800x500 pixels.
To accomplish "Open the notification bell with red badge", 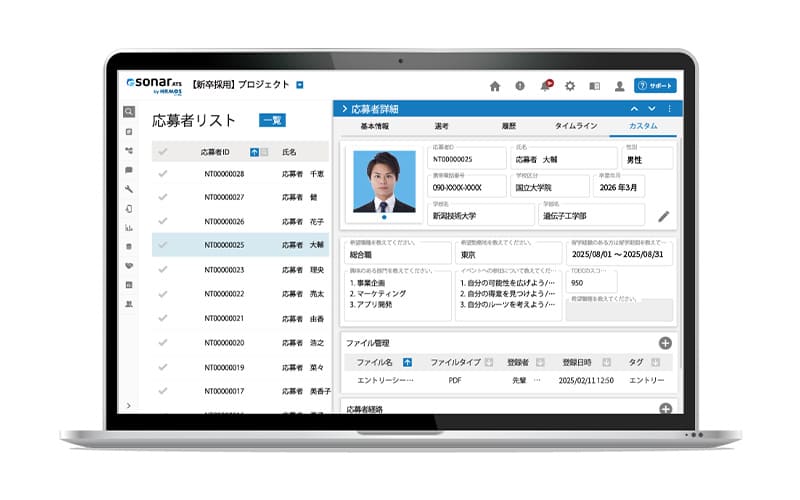I will pos(546,85).
